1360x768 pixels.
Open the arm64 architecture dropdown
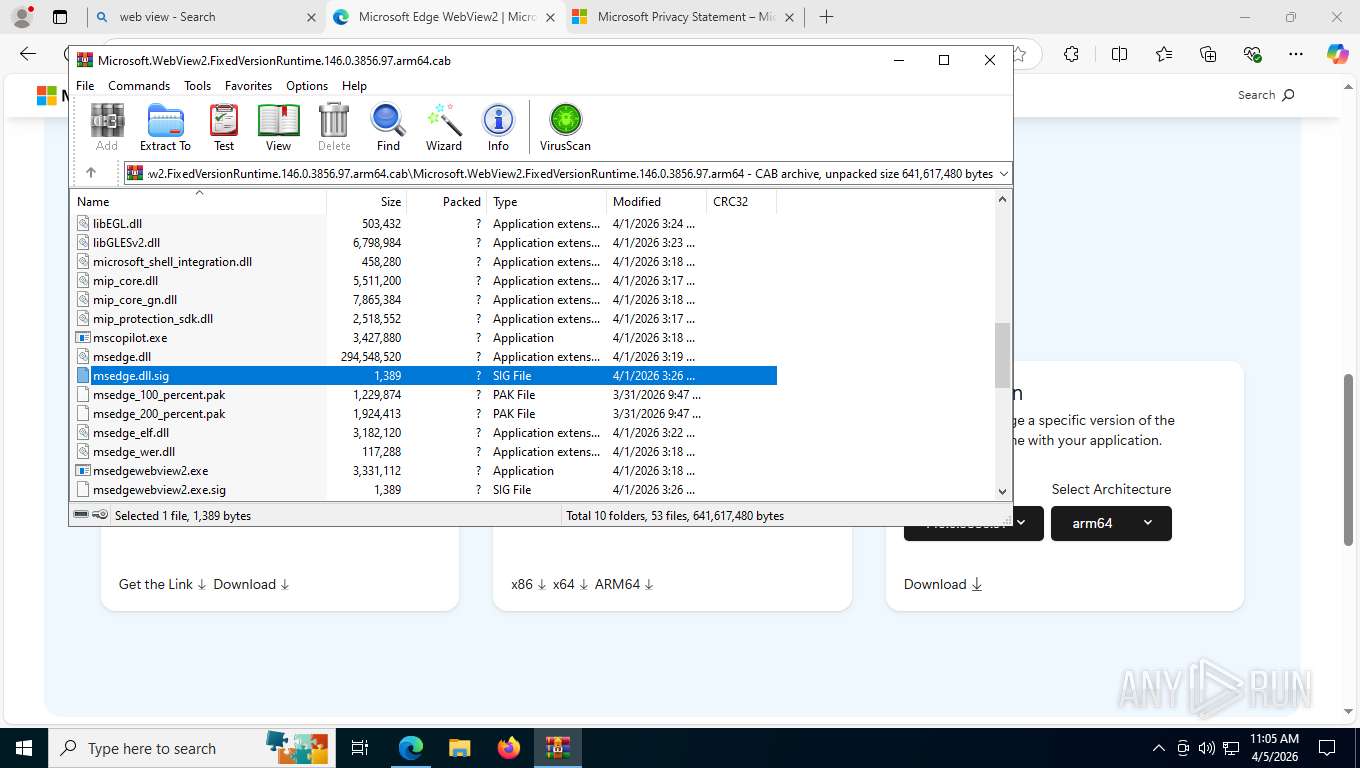click(x=1111, y=523)
